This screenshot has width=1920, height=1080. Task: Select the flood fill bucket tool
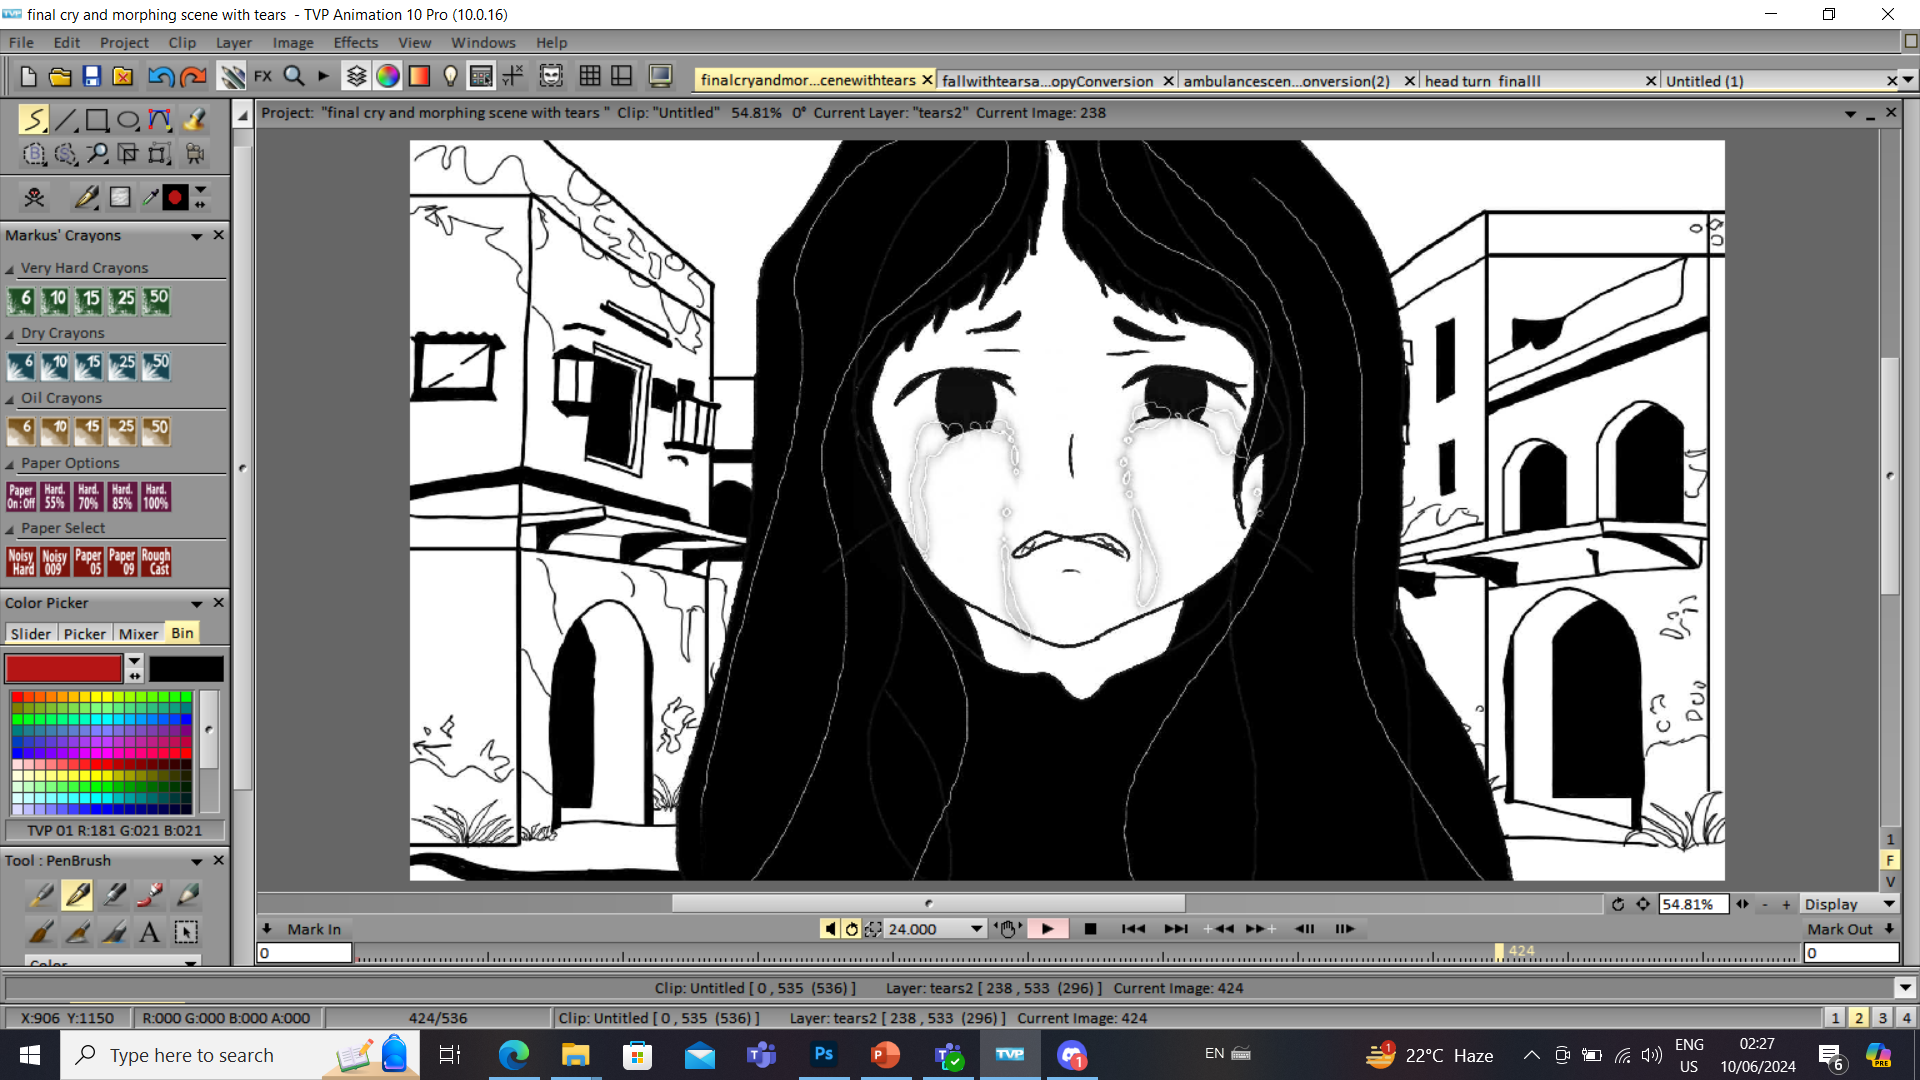[x=194, y=120]
